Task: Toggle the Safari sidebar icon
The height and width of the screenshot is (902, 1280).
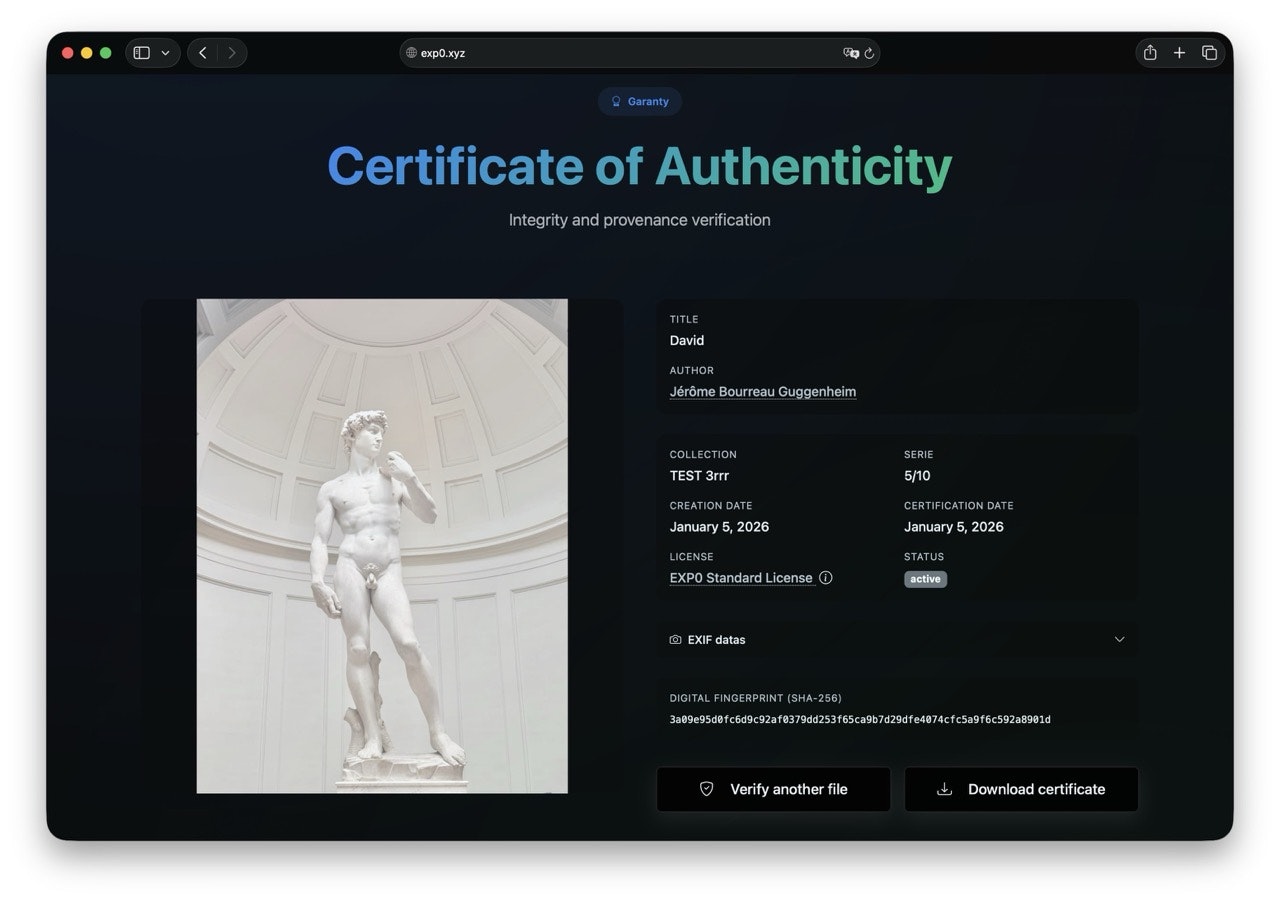Action: pos(142,53)
